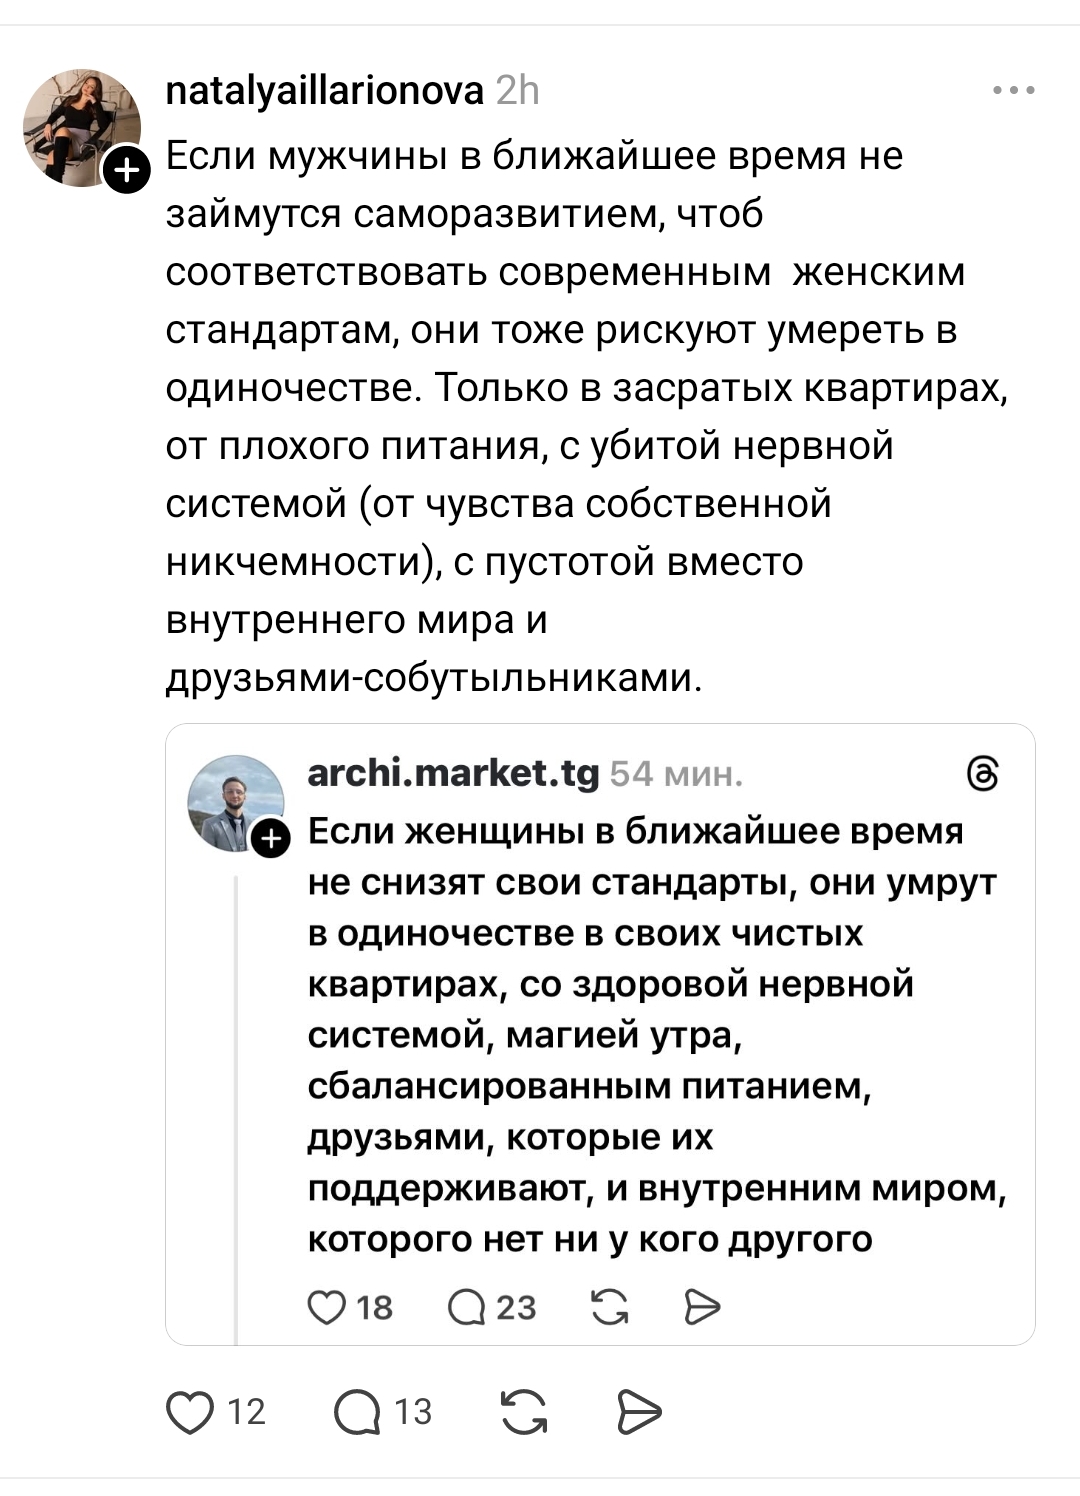1080x1496 pixels.
Task: Share the quoted archi.market.tg post
Action: (x=702, y=1307)
